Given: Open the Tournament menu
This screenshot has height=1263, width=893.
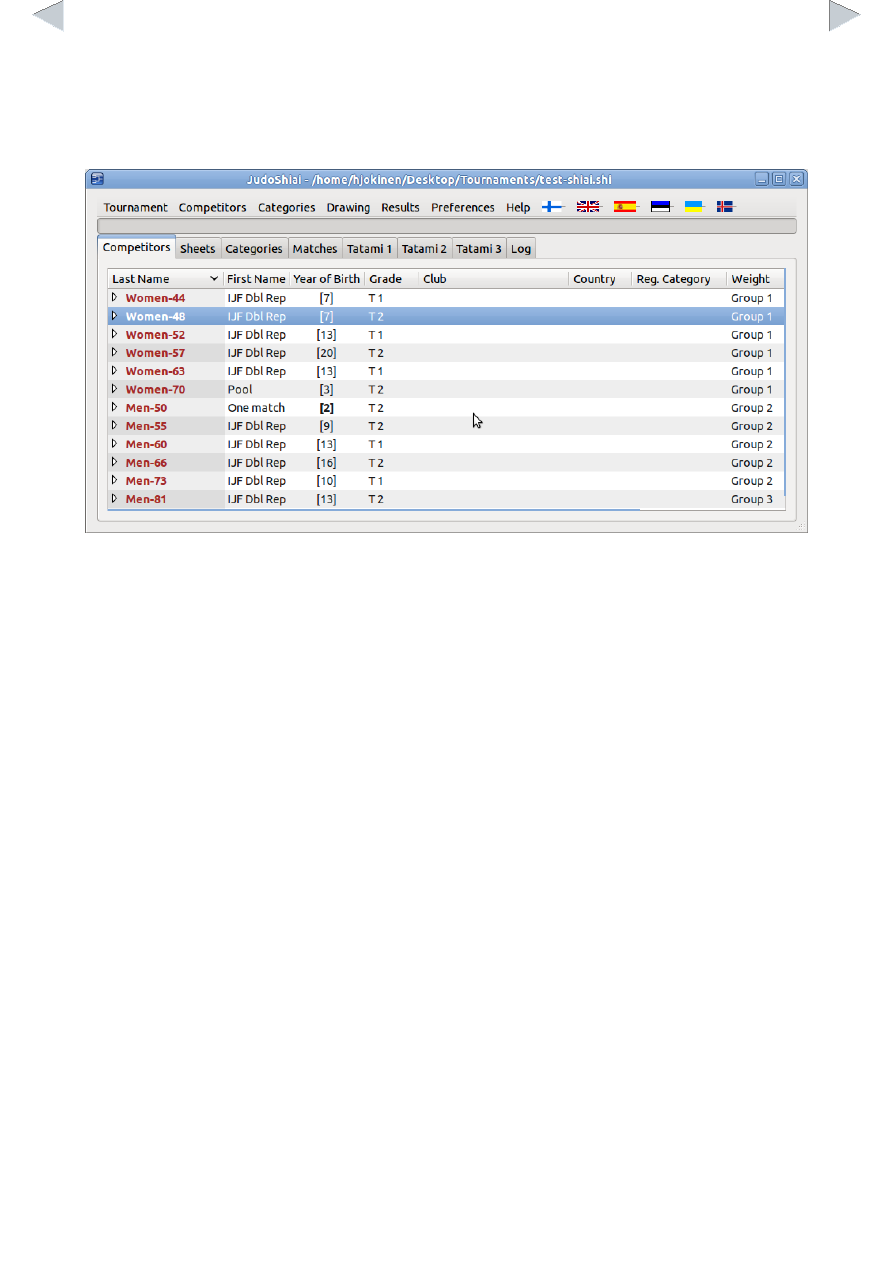Looking at the screenshot, I should [x=136, y=208].
